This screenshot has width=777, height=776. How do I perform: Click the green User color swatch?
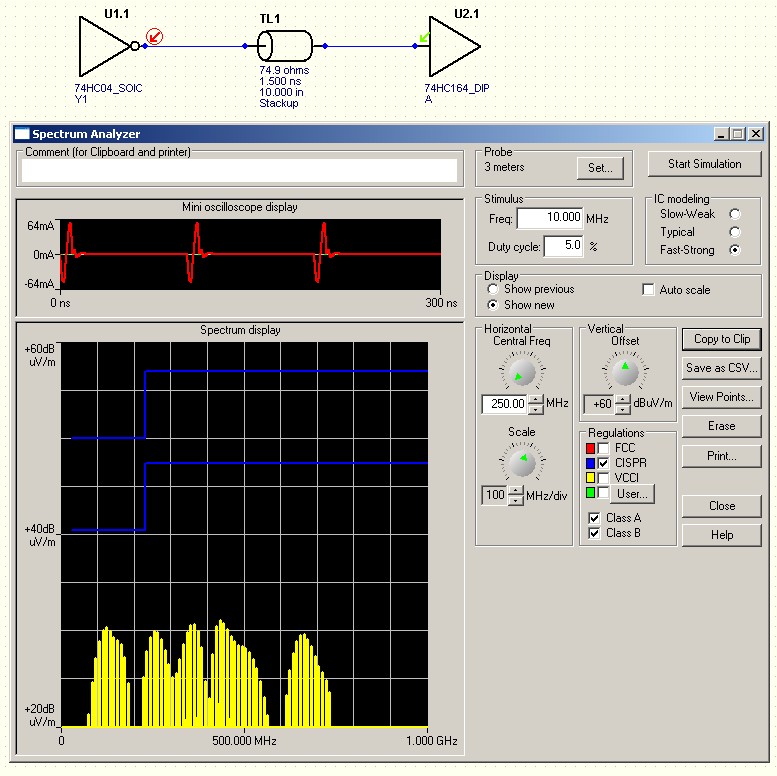590,493
